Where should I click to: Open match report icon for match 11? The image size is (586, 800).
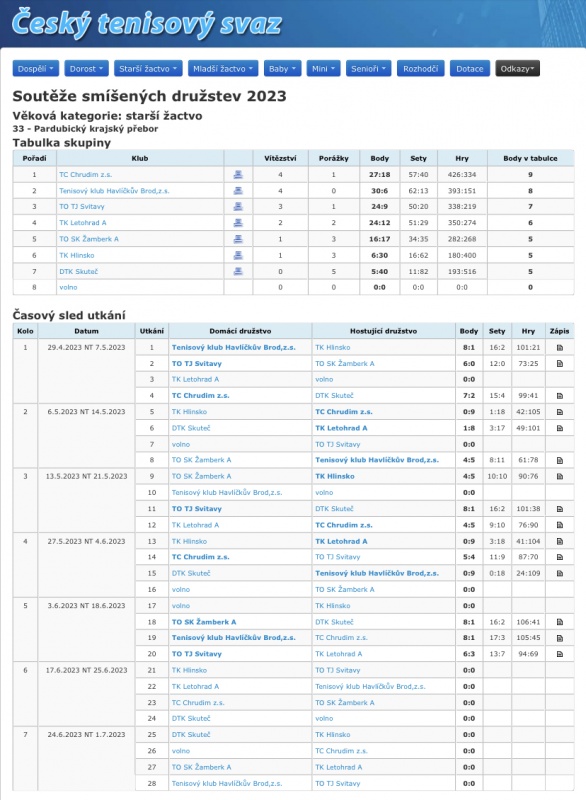point(559,509)
